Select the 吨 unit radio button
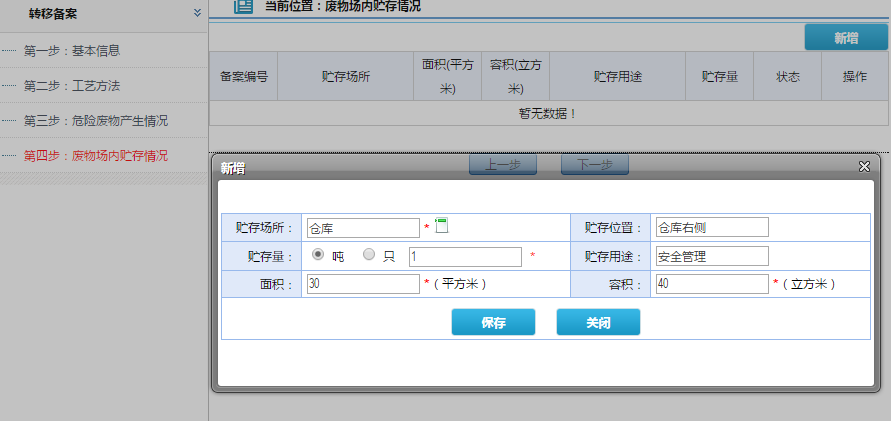Screen dimensions: 891x421 (319, 255)
